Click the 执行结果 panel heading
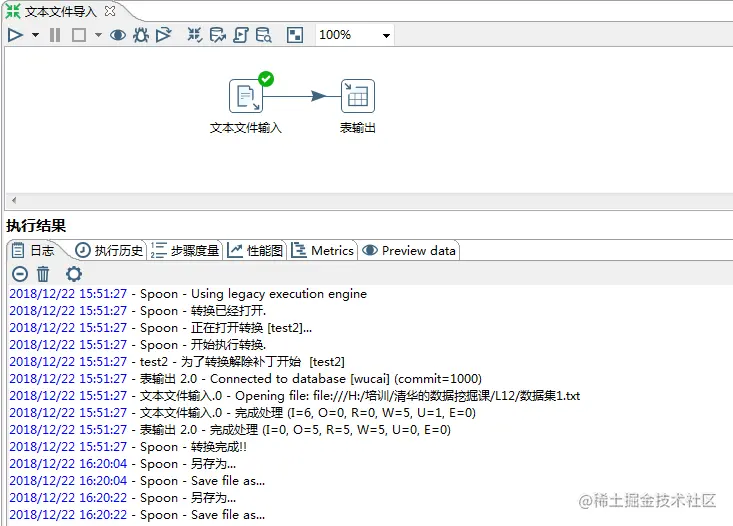 [36, 226]
